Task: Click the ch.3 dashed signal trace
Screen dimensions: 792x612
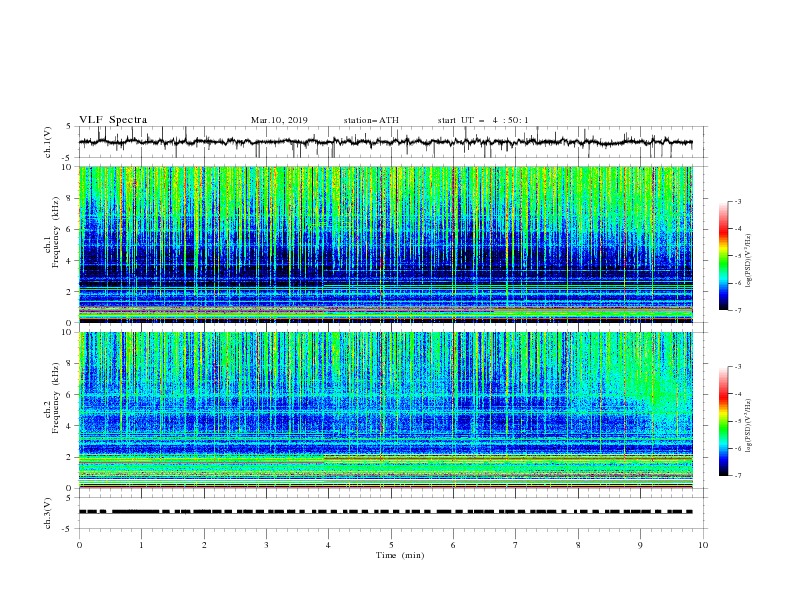Action: tap(385, 512)
